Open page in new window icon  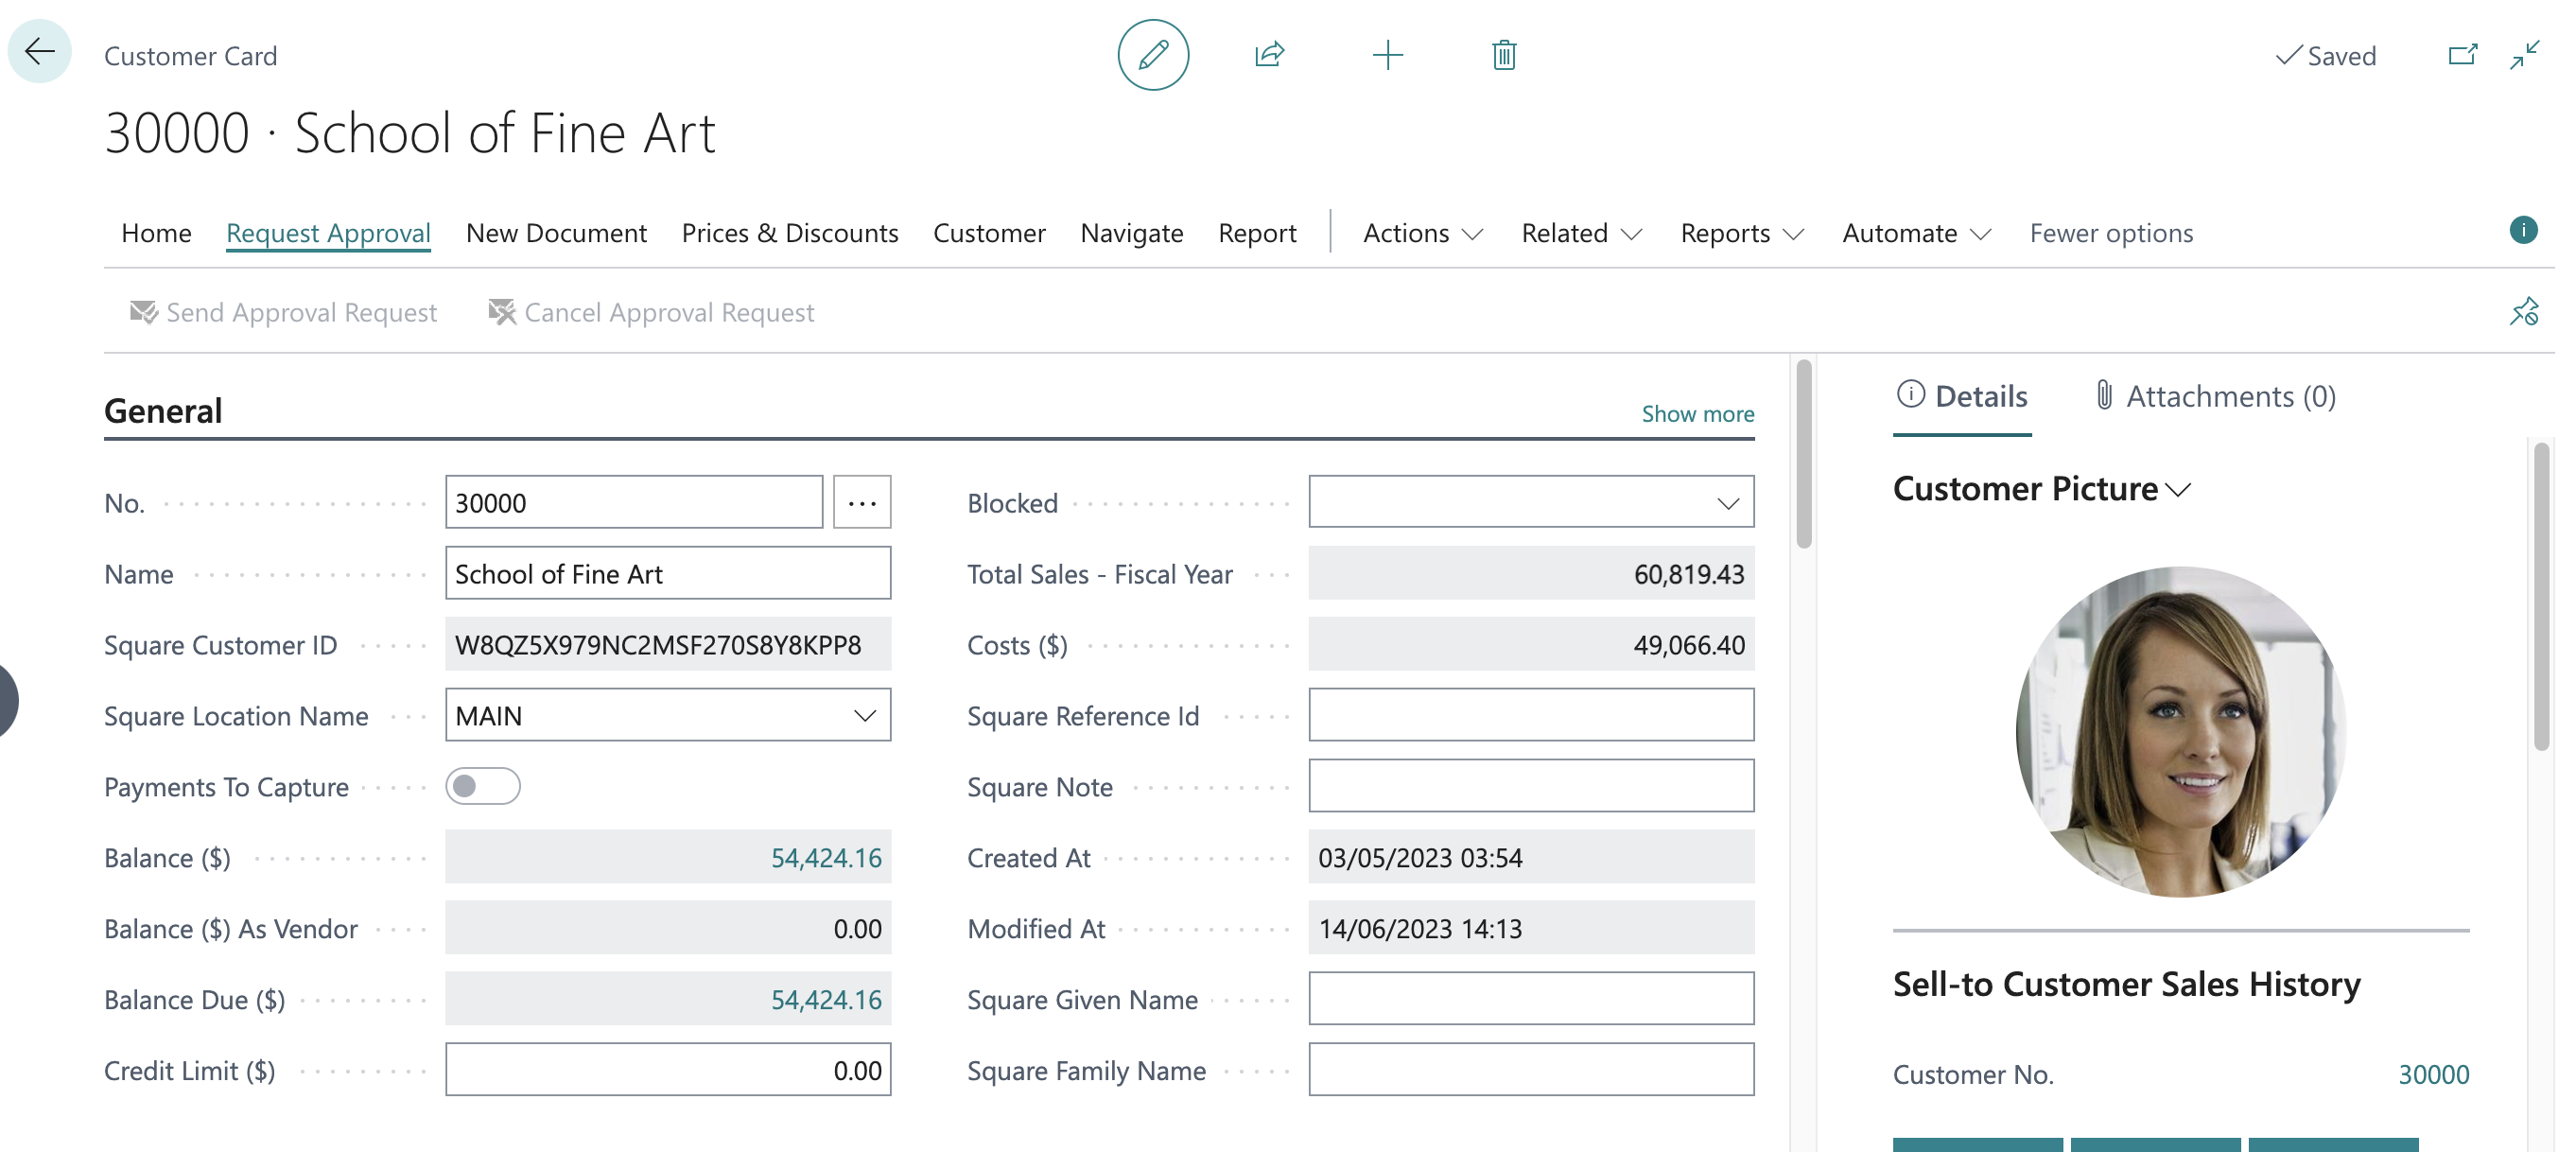coord(2462,55)
